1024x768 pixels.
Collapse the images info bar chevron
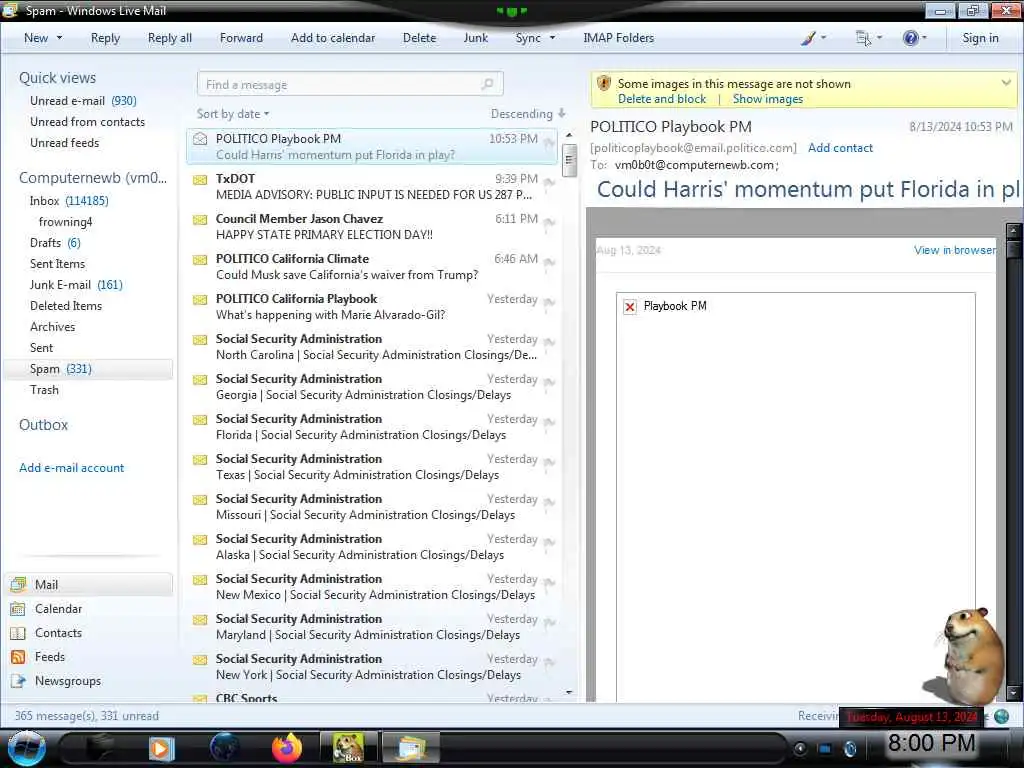[x=1006, y=83]
